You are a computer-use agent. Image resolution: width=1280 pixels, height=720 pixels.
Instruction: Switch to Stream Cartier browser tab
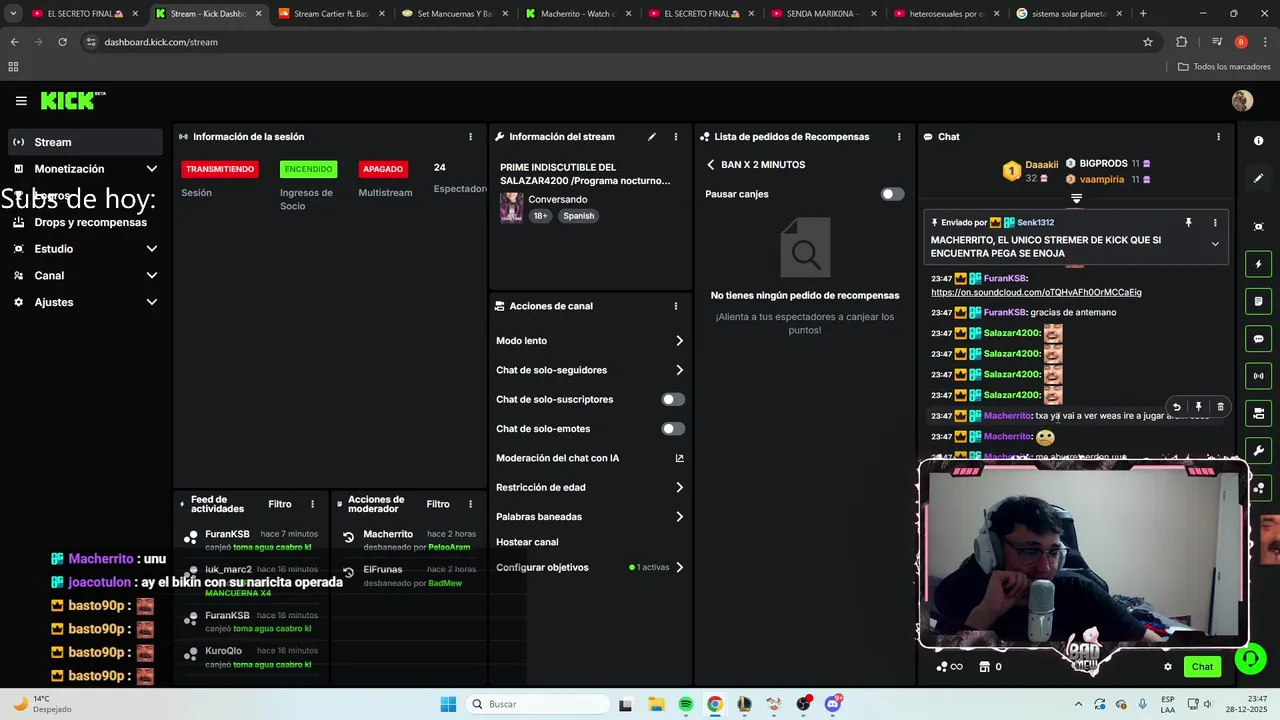330,14
